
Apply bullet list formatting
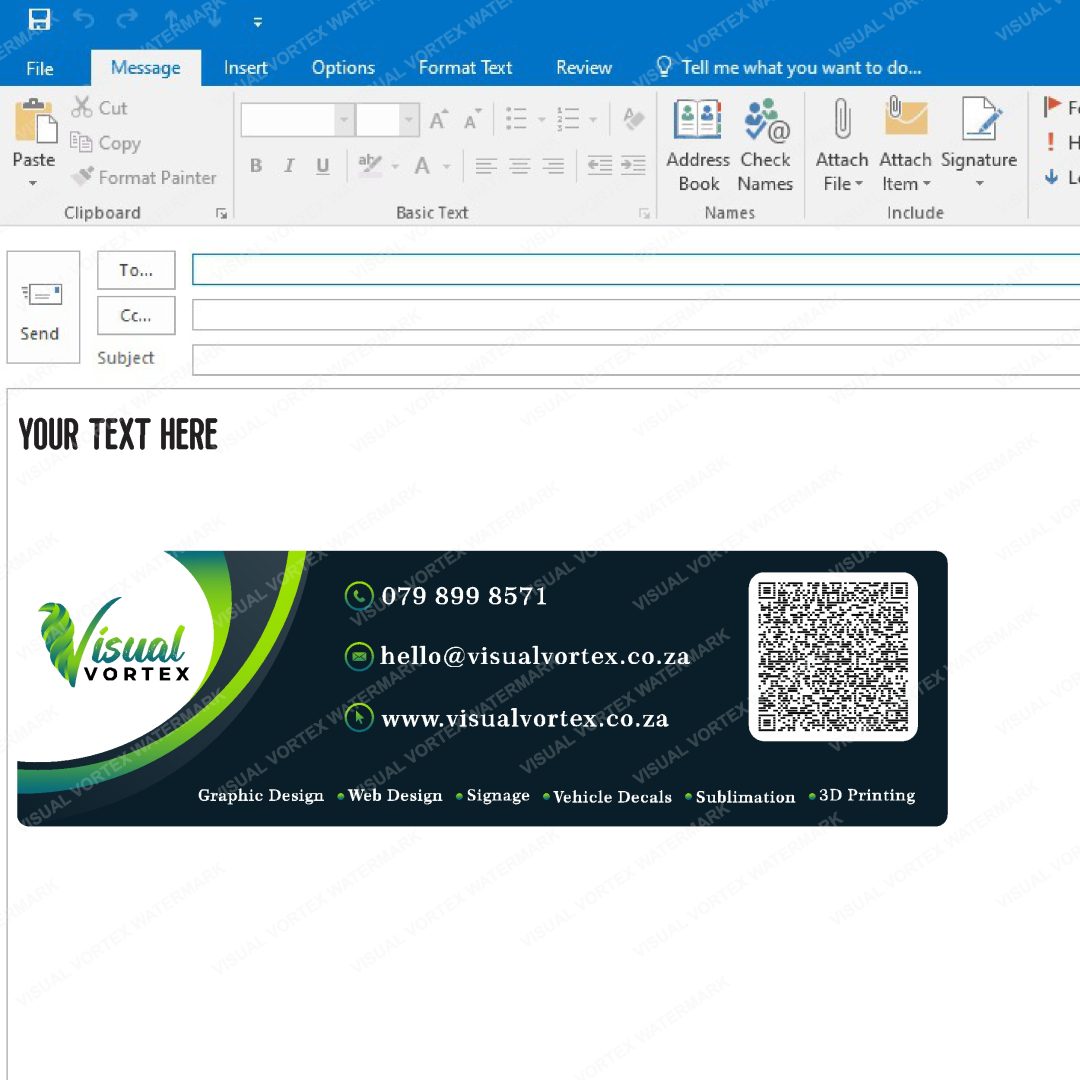click(517, 118)
